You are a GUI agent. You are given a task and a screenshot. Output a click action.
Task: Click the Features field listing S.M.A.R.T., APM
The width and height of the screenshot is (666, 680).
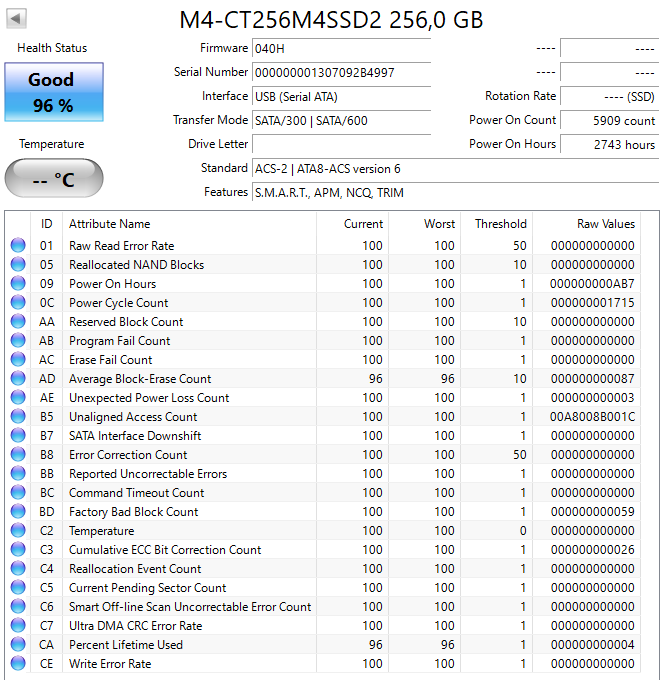coord(455,192)
